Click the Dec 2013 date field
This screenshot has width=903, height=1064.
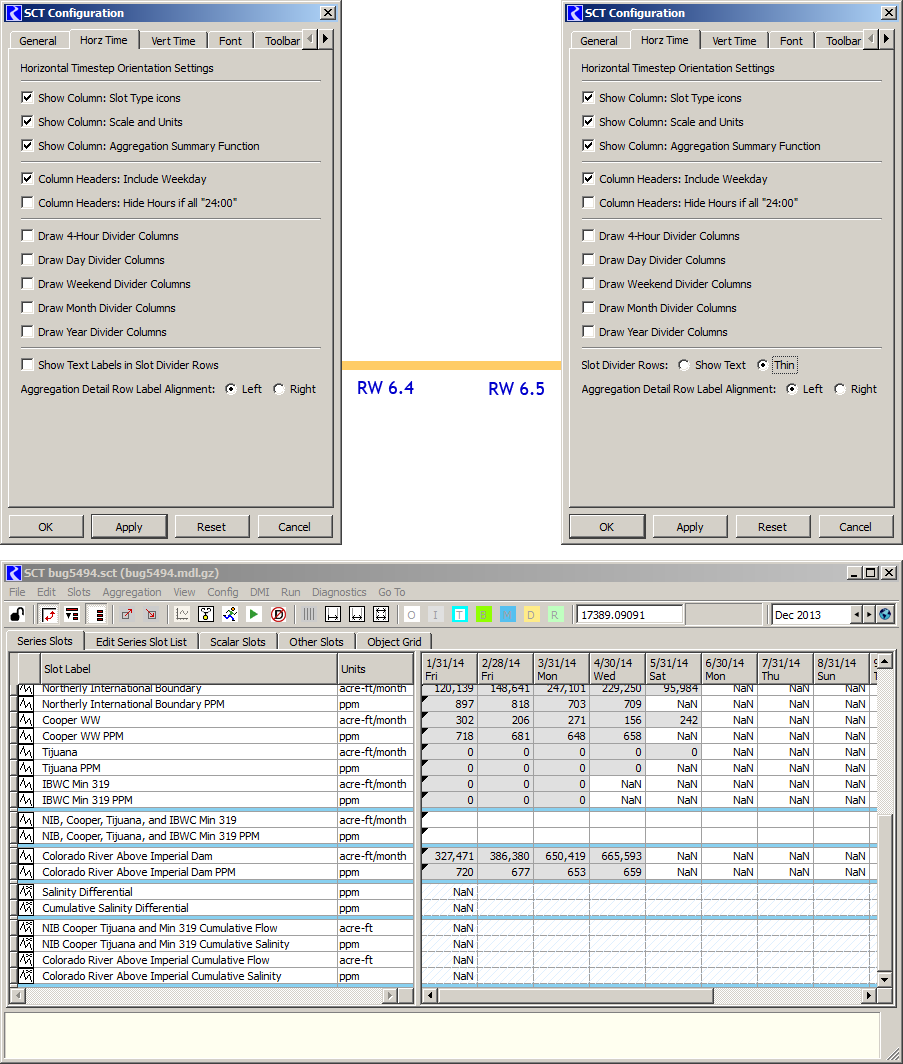coord(811,615)
